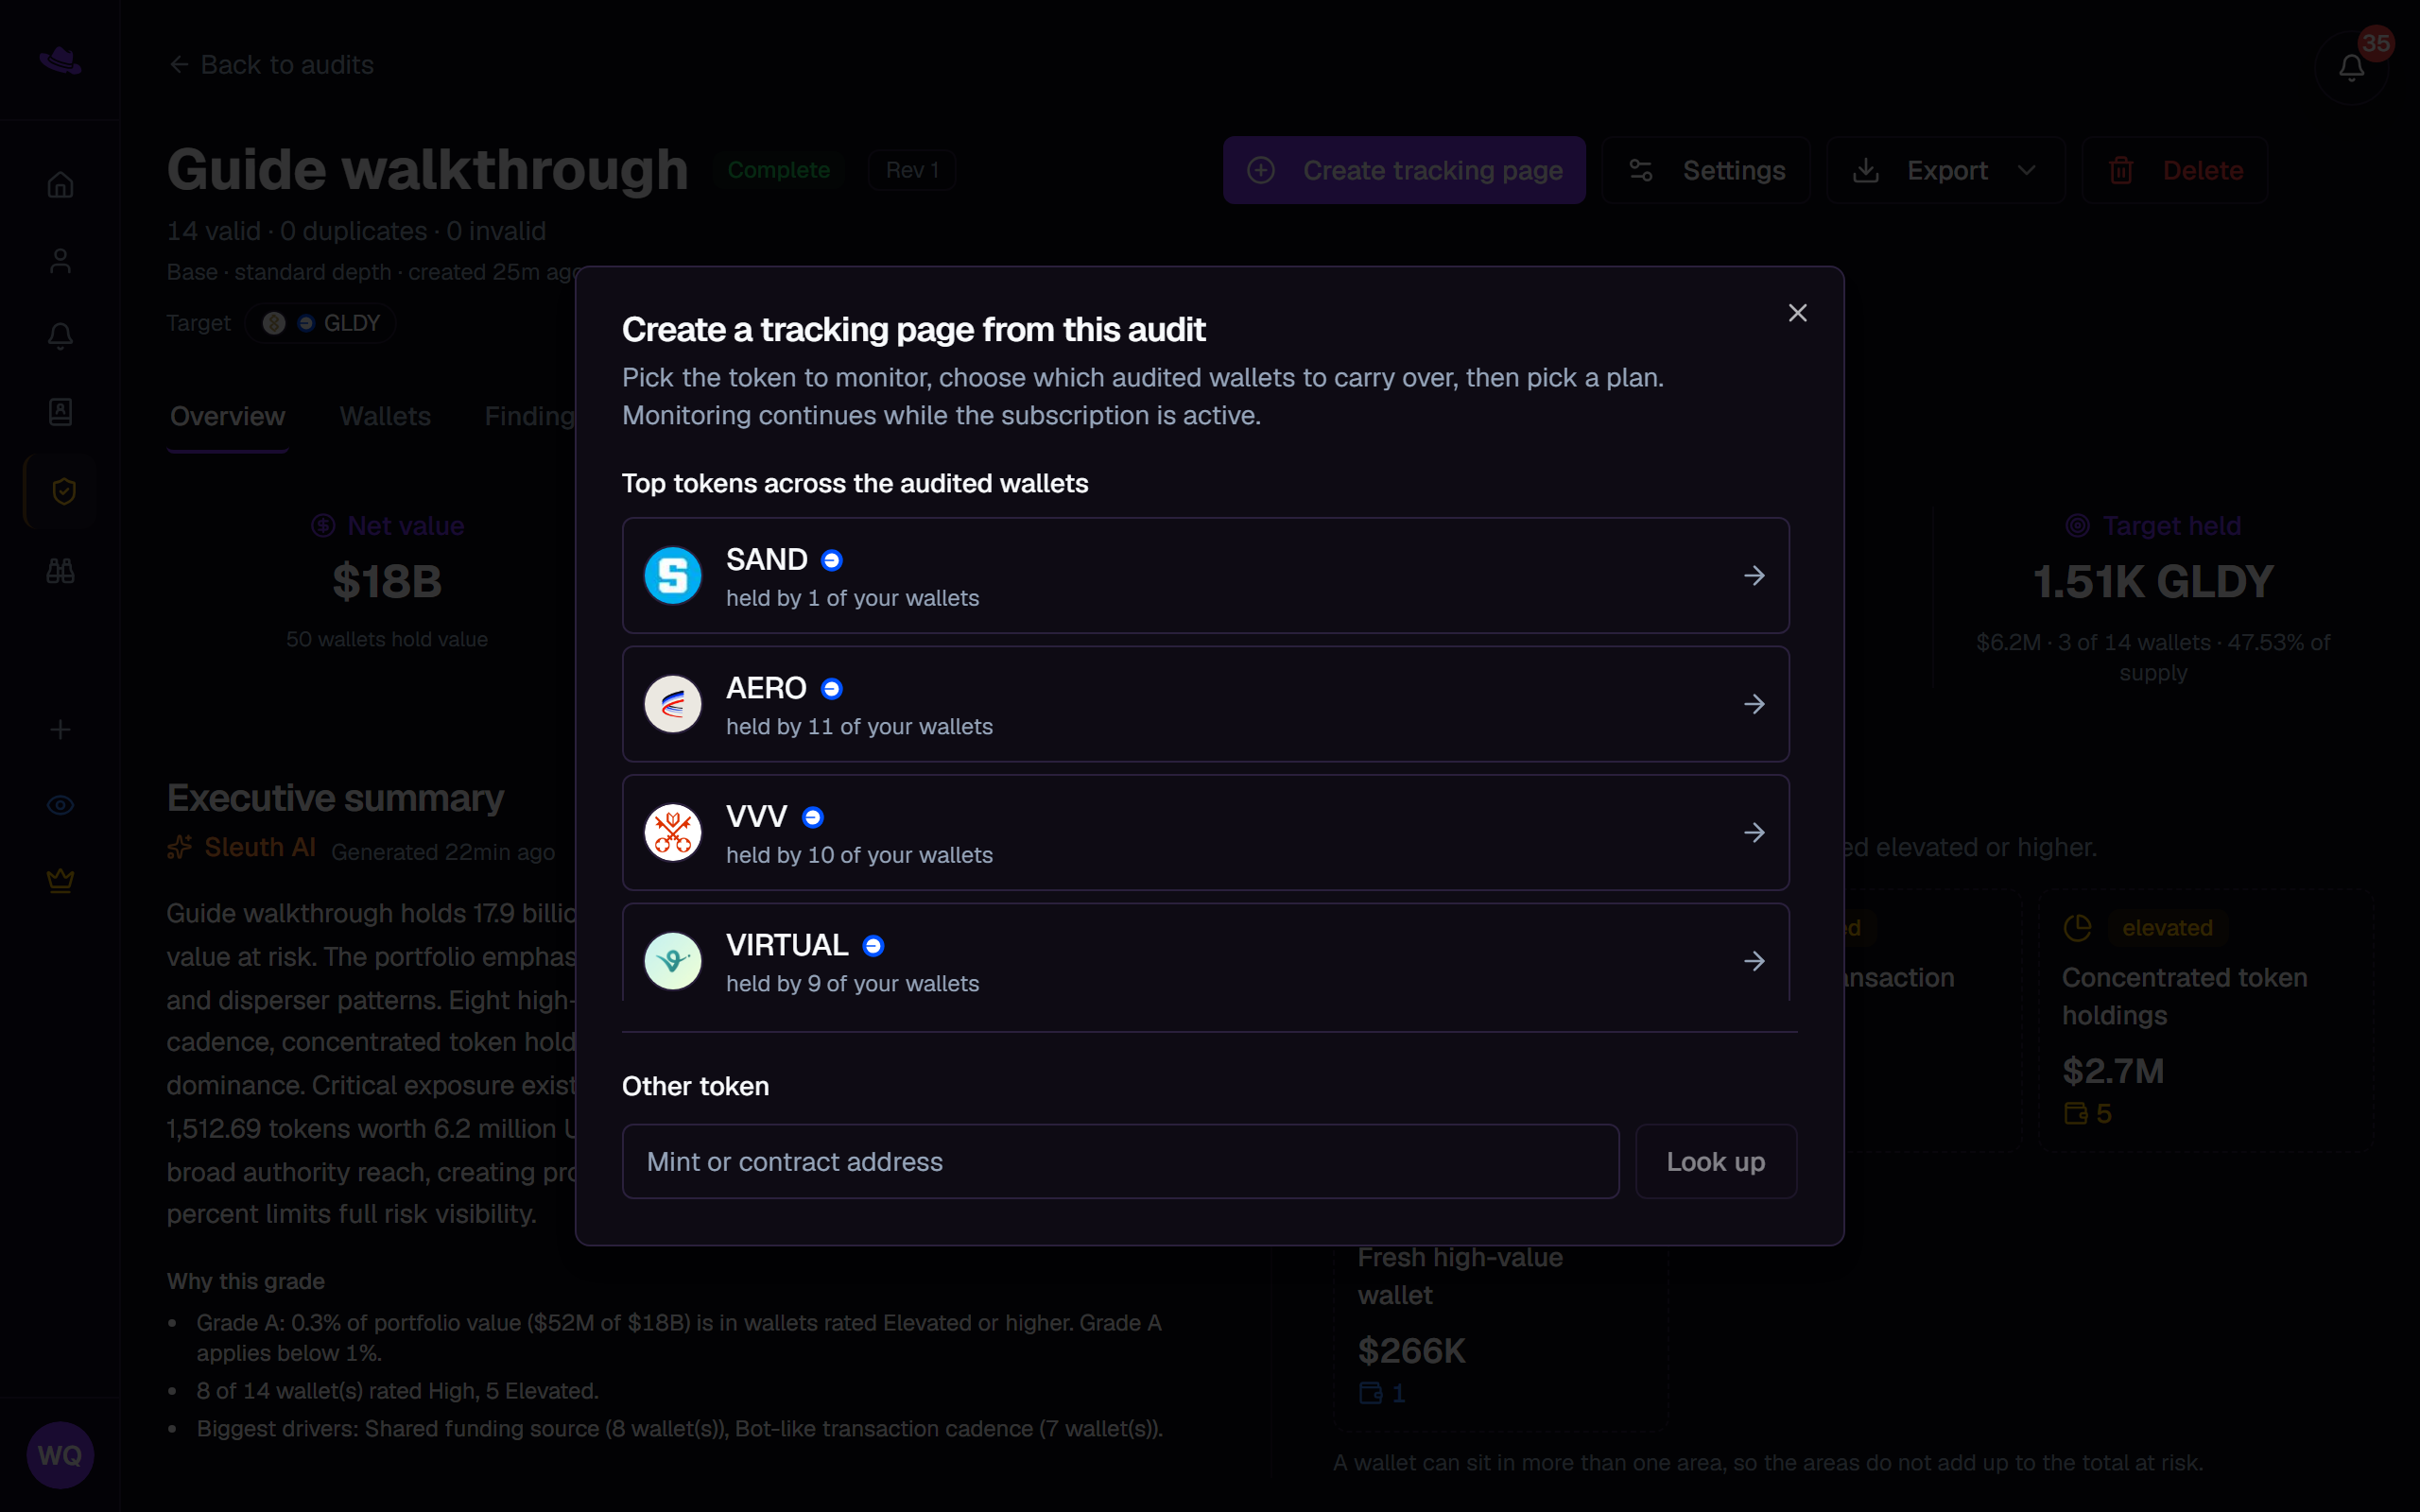Screen dimensions: 2420x1512
Task: Select SAND token row arrow
Action: (x=1754, y=576)
